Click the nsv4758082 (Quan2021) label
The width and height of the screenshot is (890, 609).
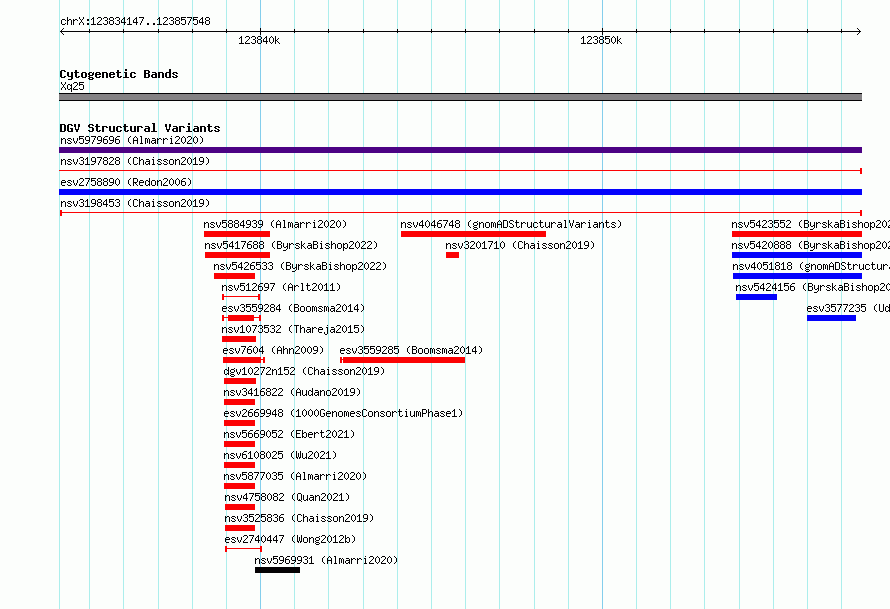click(x=287, y=497)
